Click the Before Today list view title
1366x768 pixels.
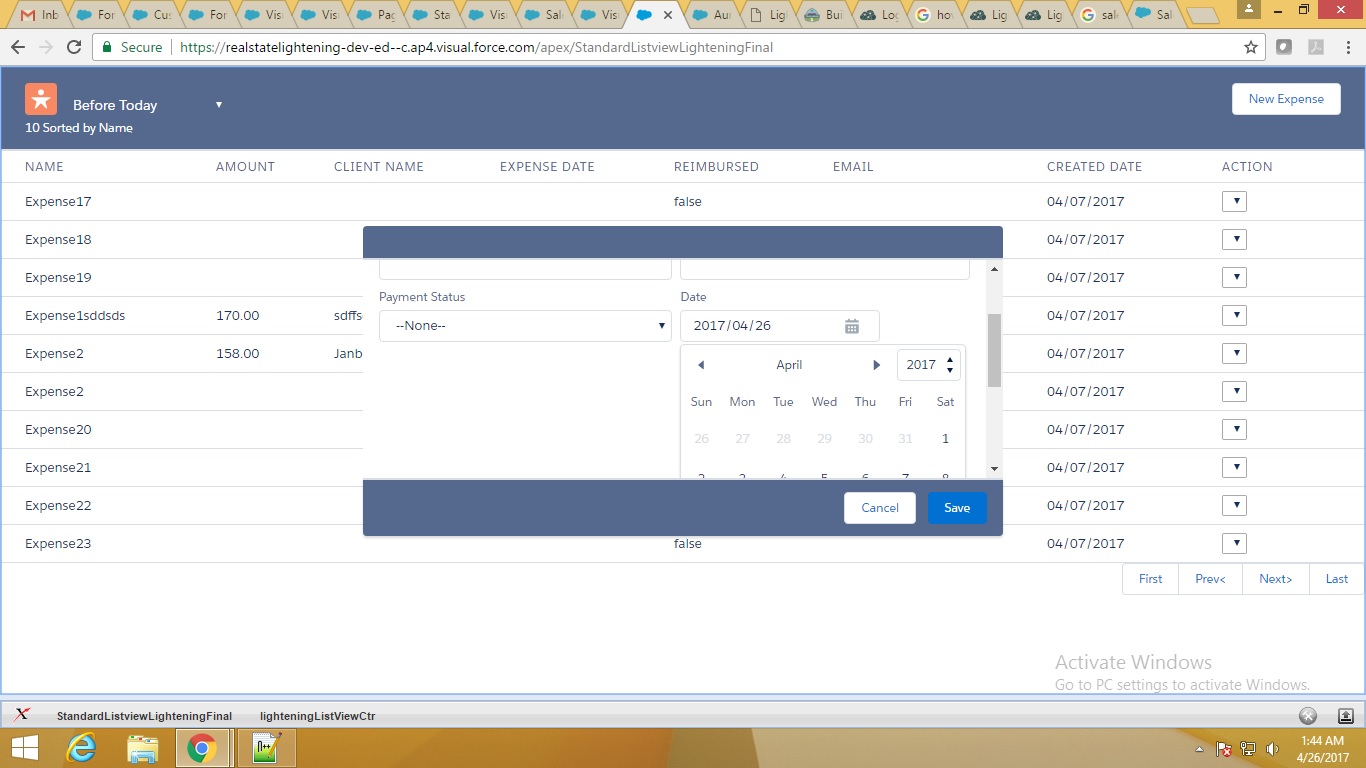[115, 105]
